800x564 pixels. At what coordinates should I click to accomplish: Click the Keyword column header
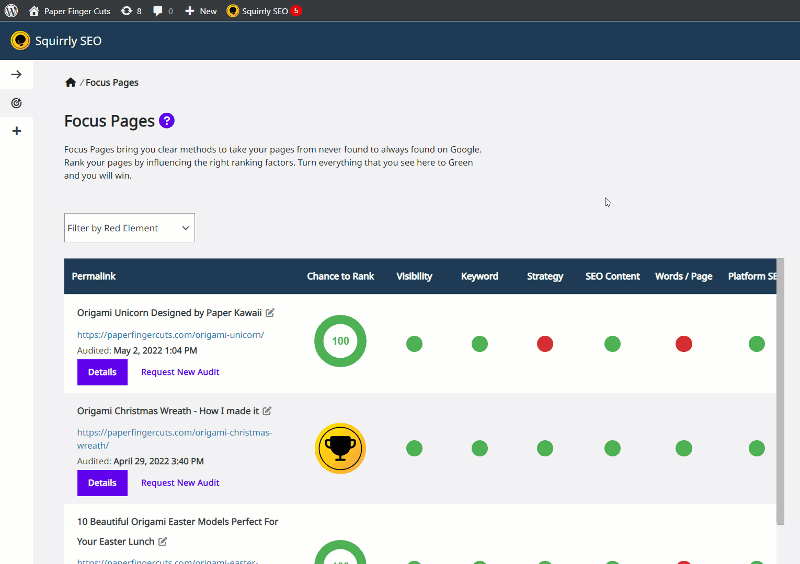click(x=480, y=276)
